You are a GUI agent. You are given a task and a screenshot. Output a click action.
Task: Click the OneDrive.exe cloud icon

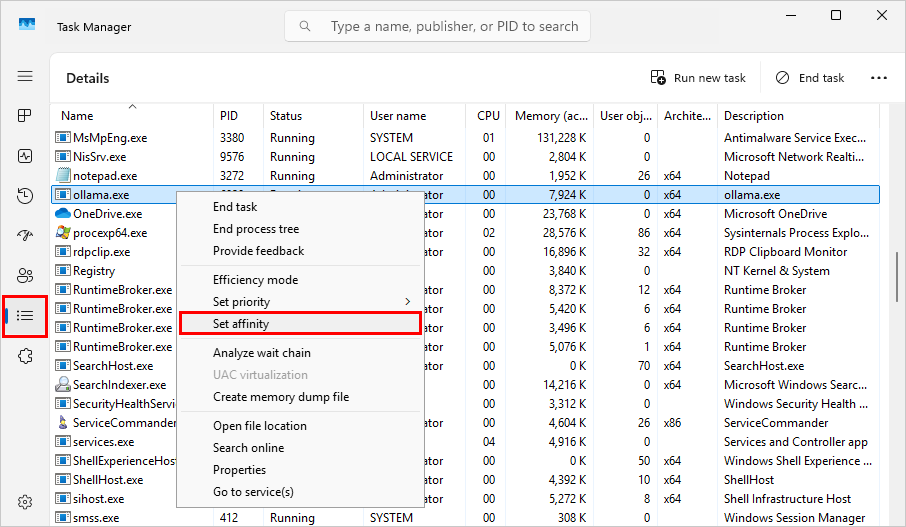point(62,214)
